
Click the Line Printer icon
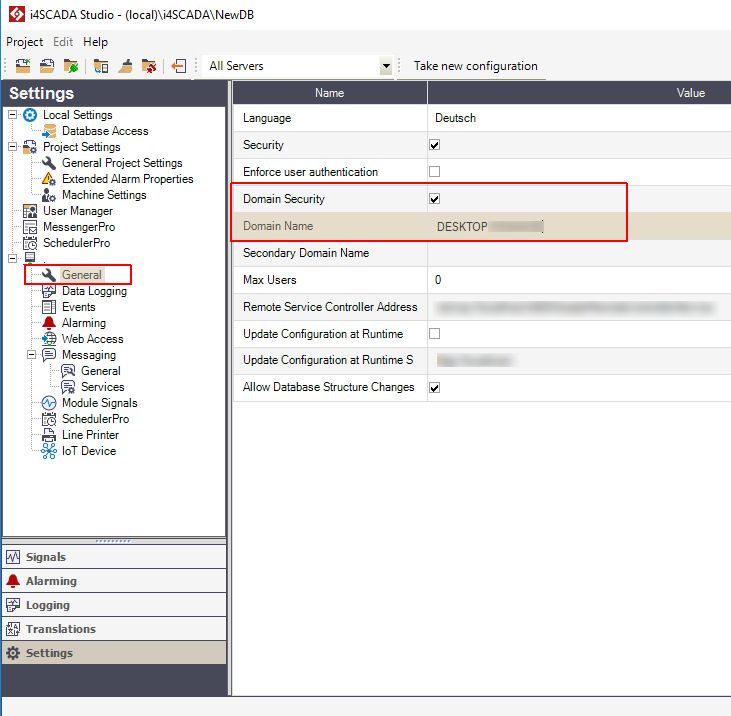49,435
